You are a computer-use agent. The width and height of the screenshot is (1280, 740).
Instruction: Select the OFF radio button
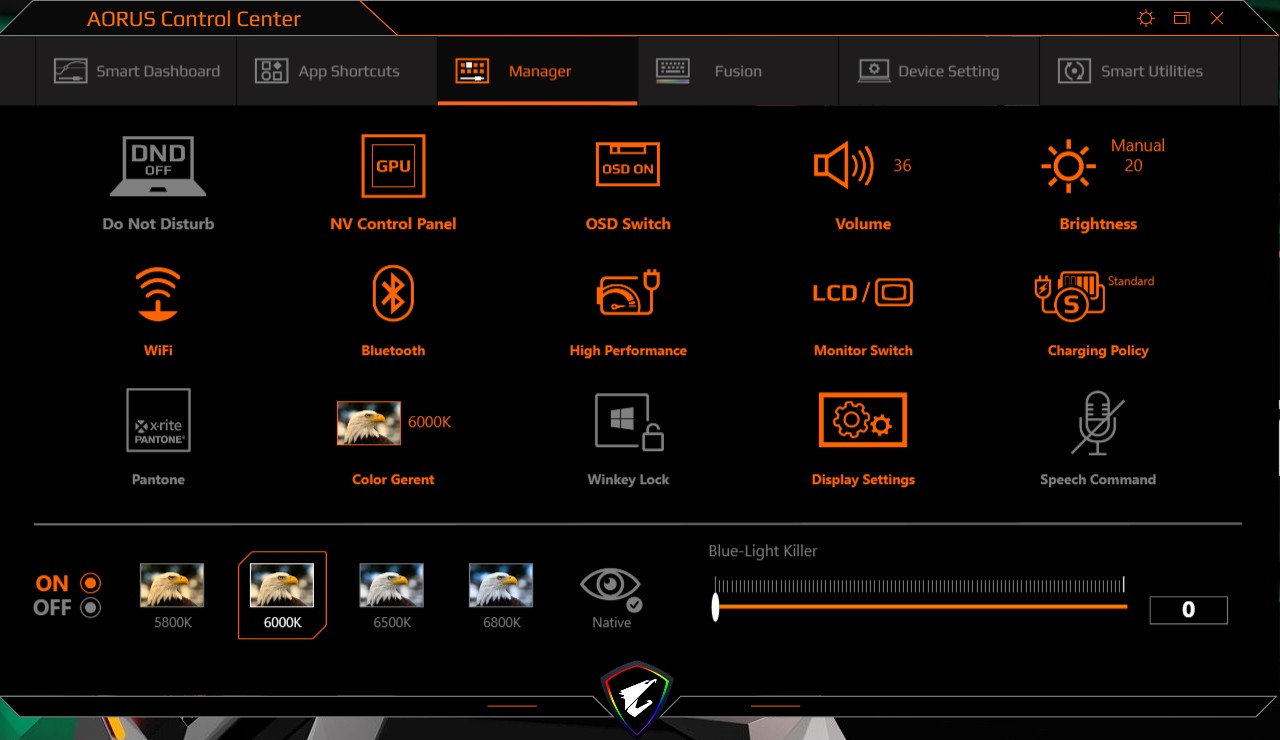(x=91, y=607)
